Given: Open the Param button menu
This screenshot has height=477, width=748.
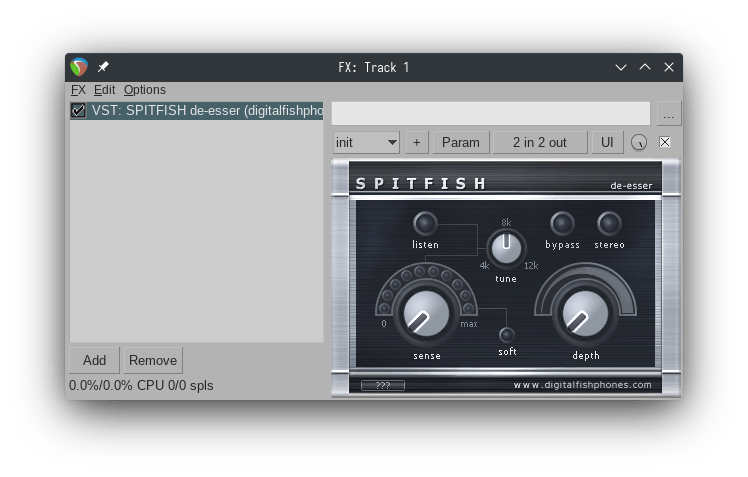Looking at the screenshot, I should [461, 142].
